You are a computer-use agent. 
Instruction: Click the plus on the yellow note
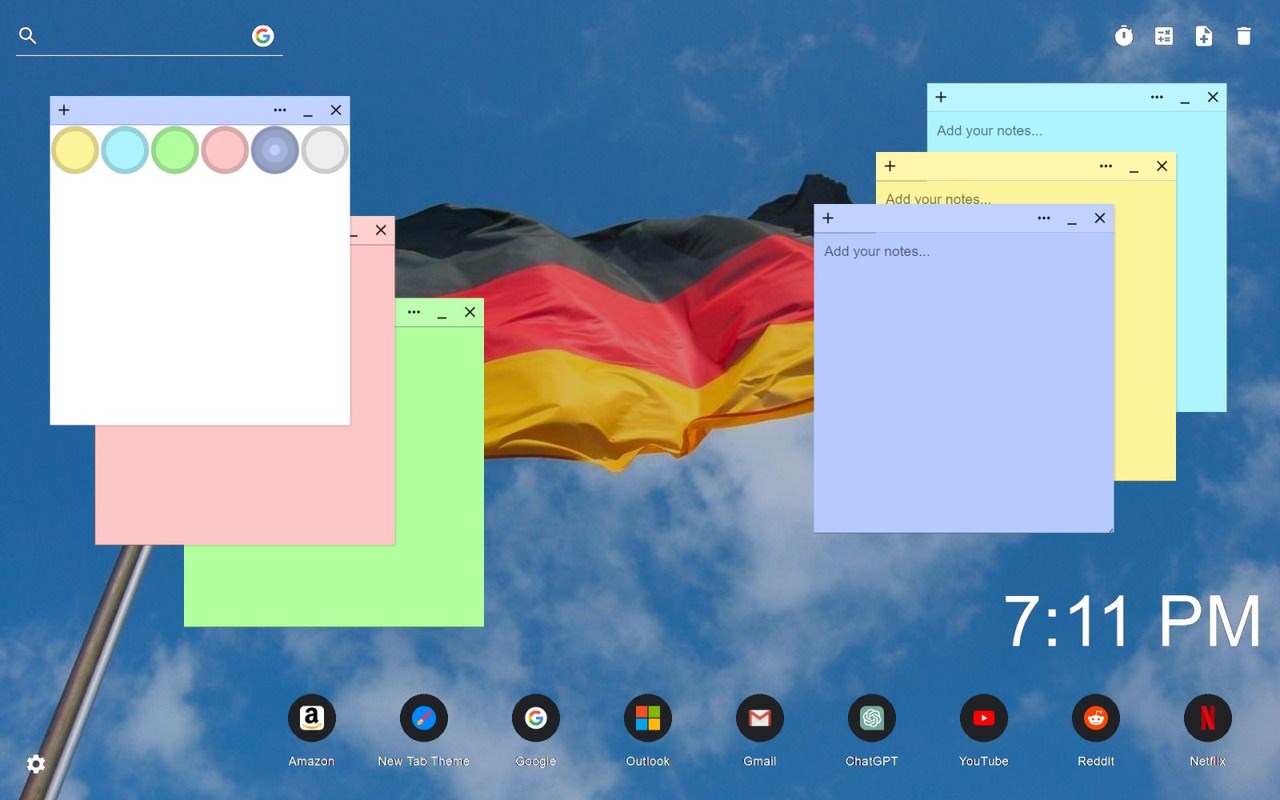click(x=890, y=166)
